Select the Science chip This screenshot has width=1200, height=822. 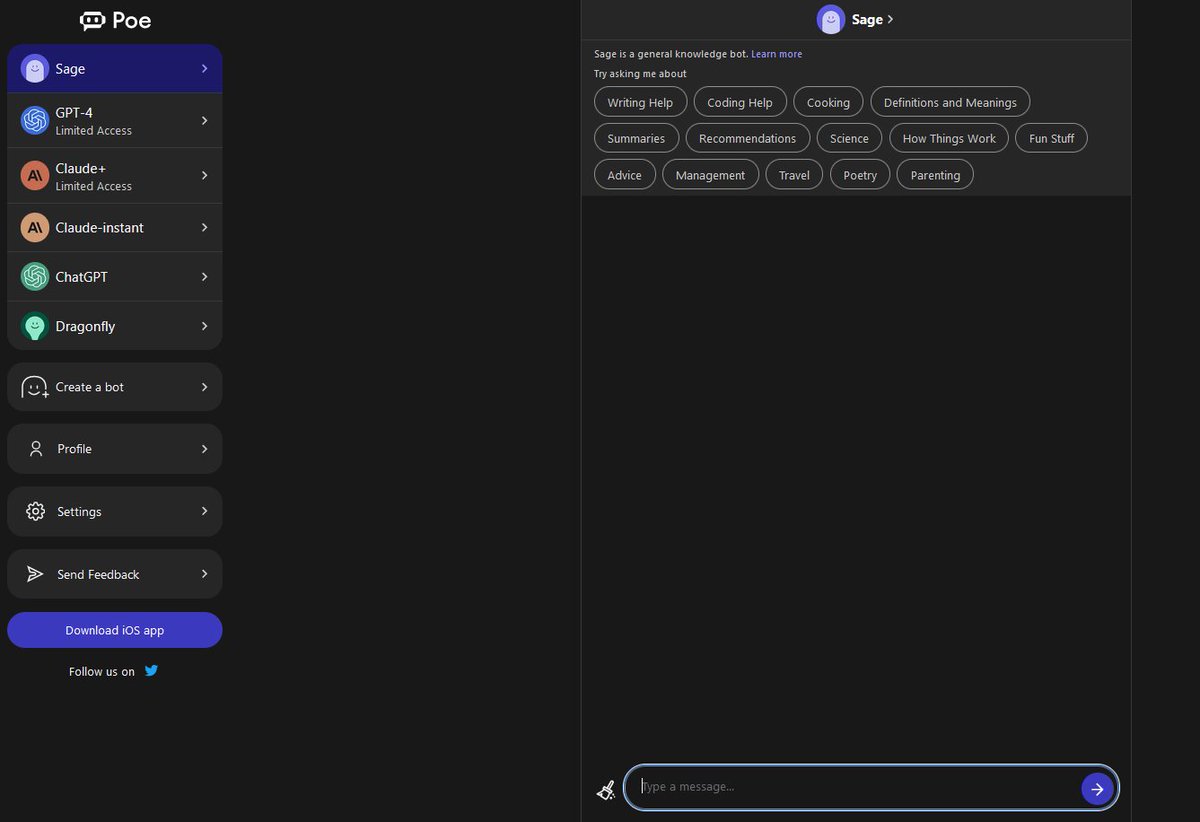[849, 138]
